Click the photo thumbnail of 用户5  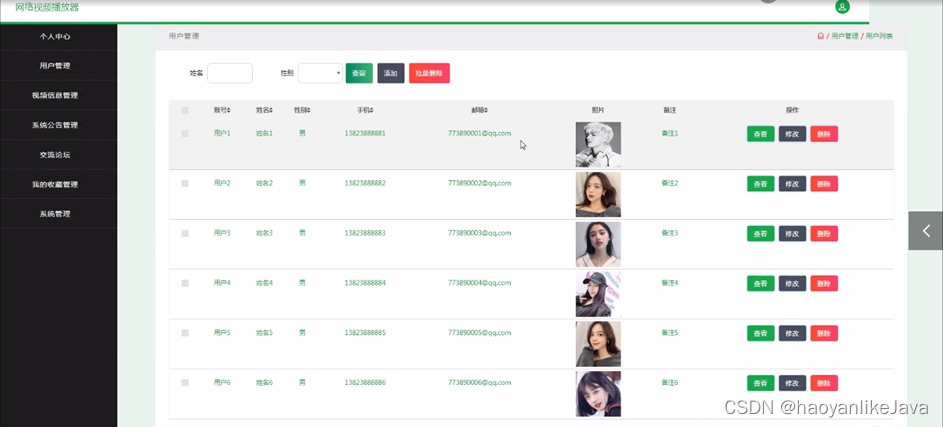tap(598, 344)
